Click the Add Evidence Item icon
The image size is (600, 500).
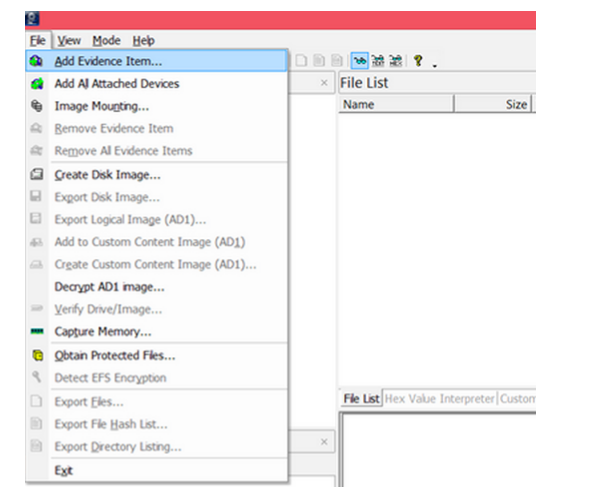[x=36, y=61]
